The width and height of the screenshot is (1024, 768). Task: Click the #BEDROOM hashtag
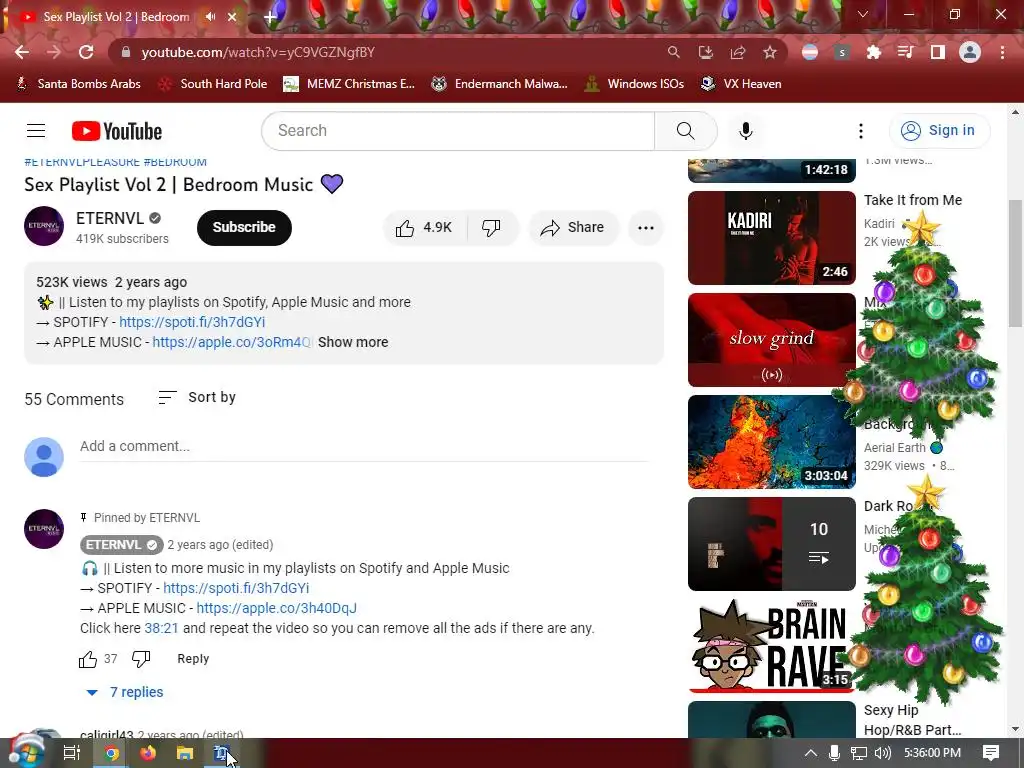175,162
